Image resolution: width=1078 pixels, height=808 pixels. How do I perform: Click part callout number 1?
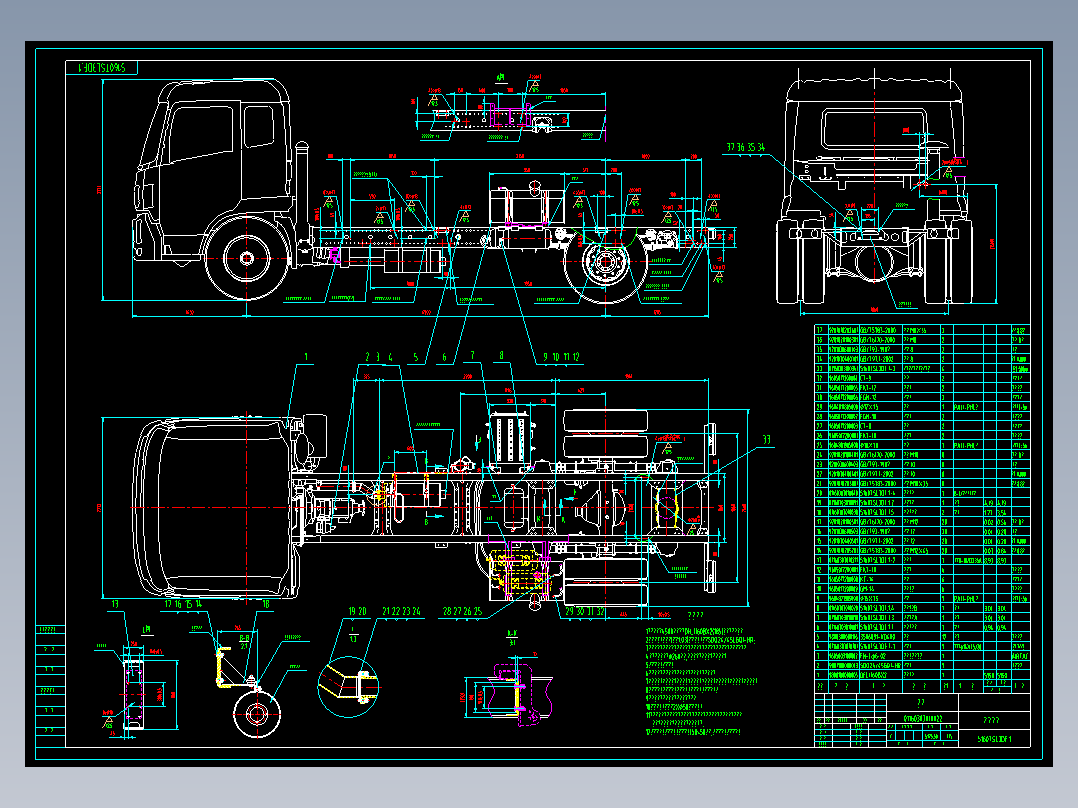coord(306,358)
